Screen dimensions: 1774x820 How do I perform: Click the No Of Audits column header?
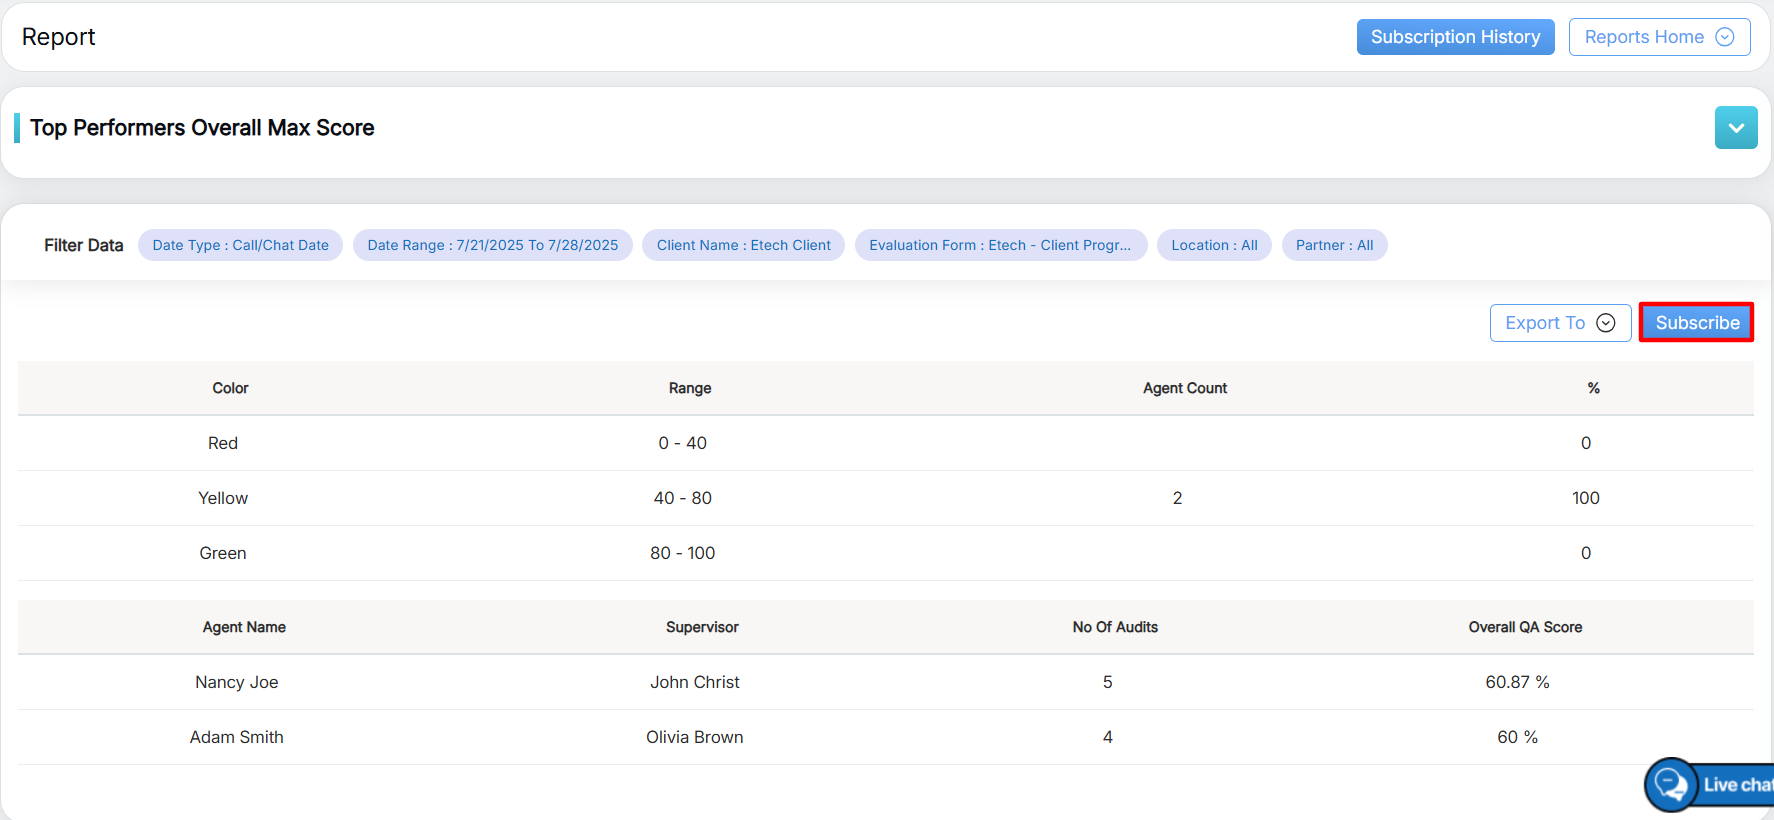pos(1114,627)
